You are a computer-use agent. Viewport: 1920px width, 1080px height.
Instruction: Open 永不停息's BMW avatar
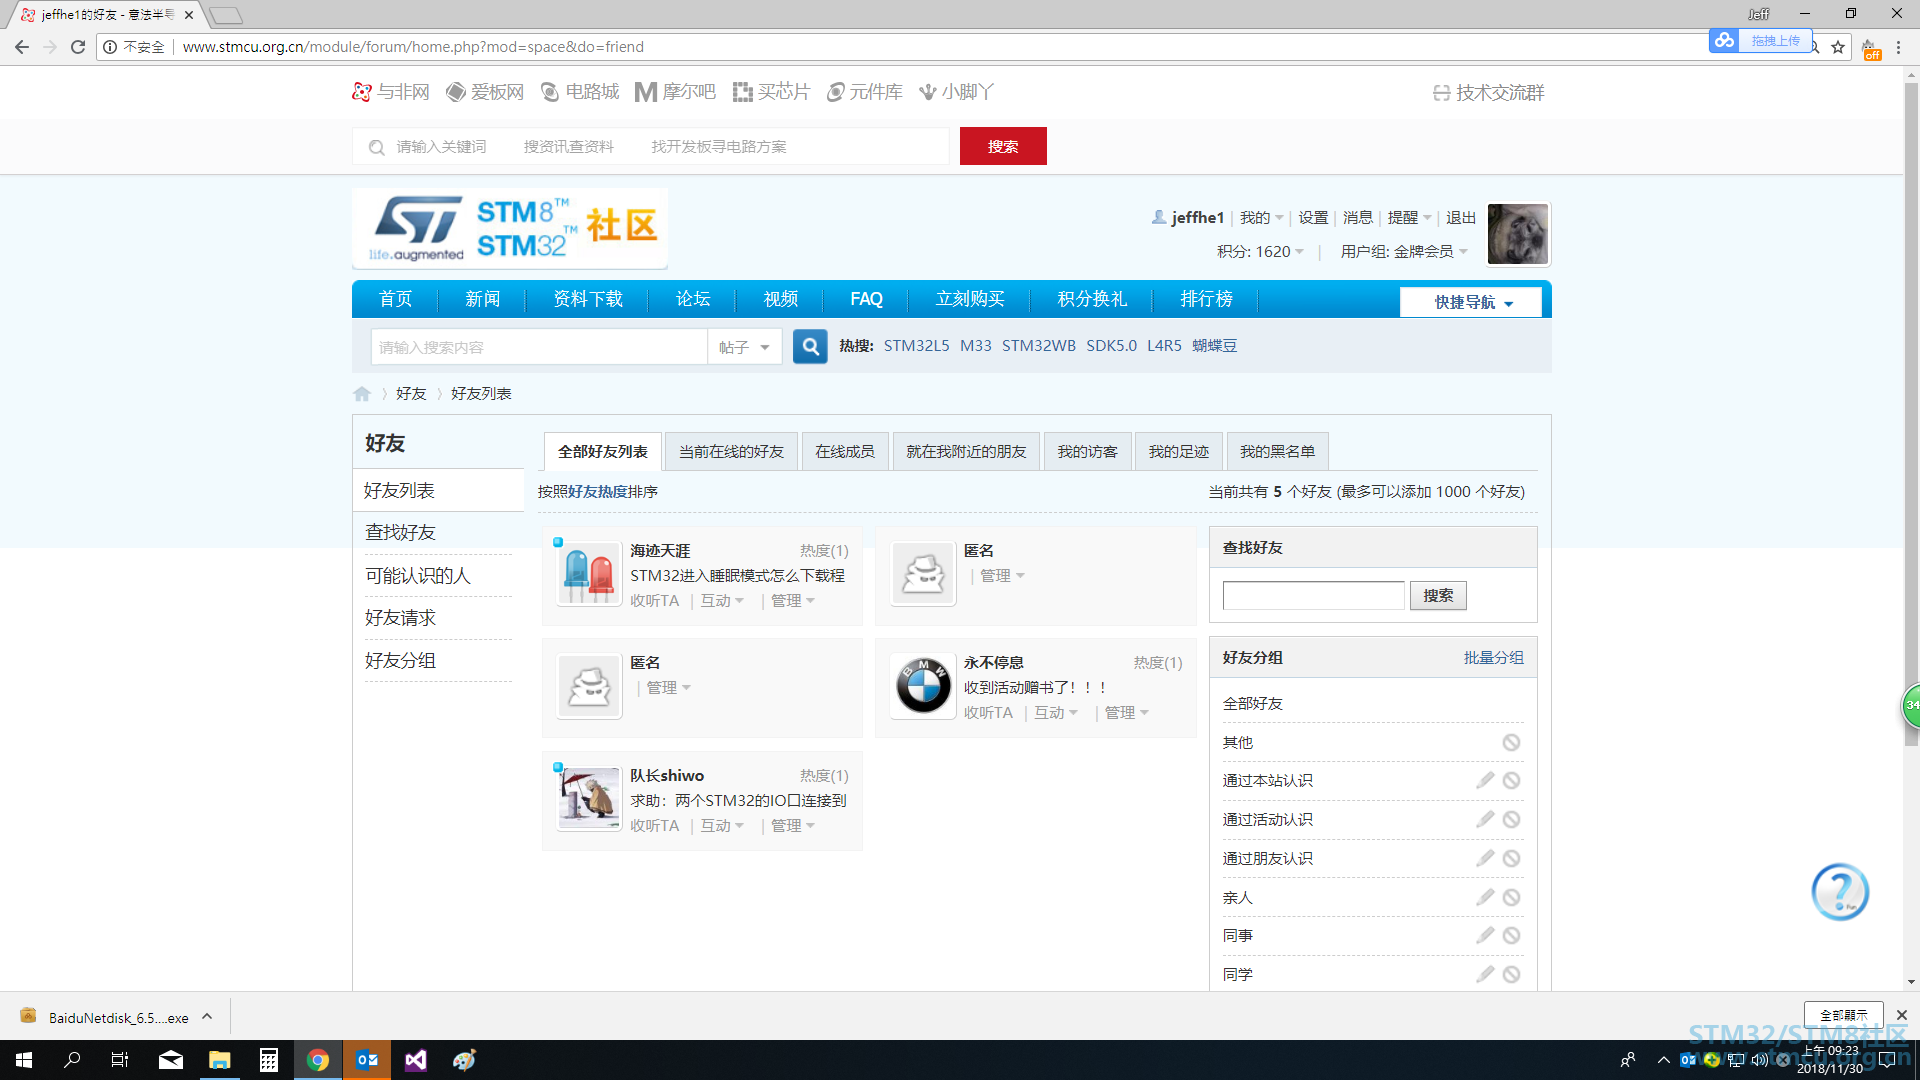pyautogui.click(x=923, y=687)
